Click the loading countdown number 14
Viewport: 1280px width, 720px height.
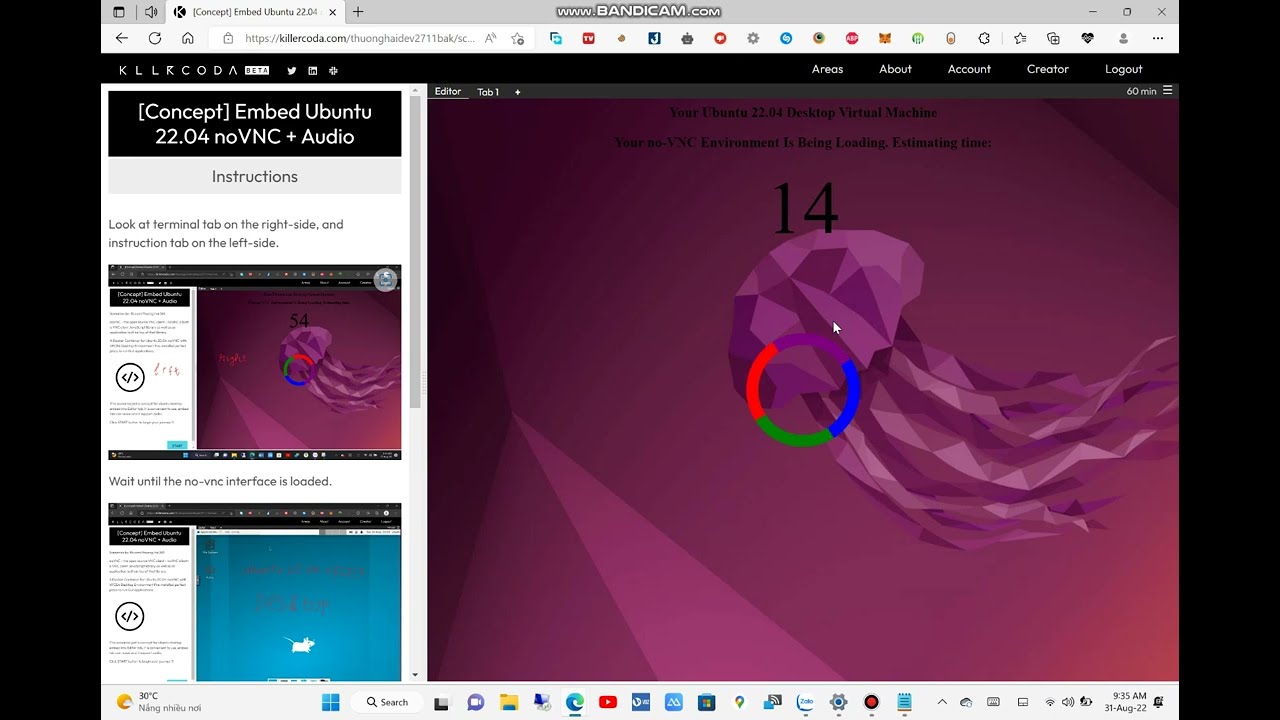tap(804, 208)
